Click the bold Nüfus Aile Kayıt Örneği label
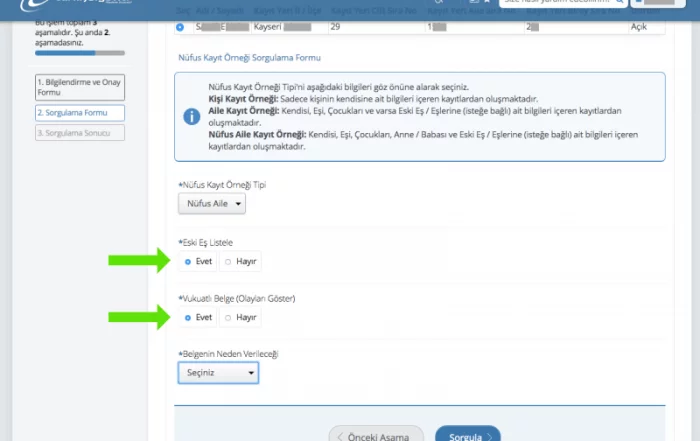The image size is (700, 441). 258,135
